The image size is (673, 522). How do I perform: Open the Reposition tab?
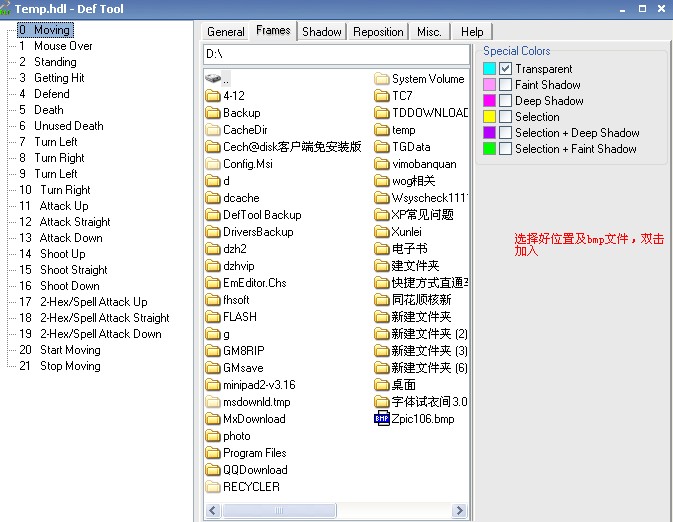pos(379,32)
